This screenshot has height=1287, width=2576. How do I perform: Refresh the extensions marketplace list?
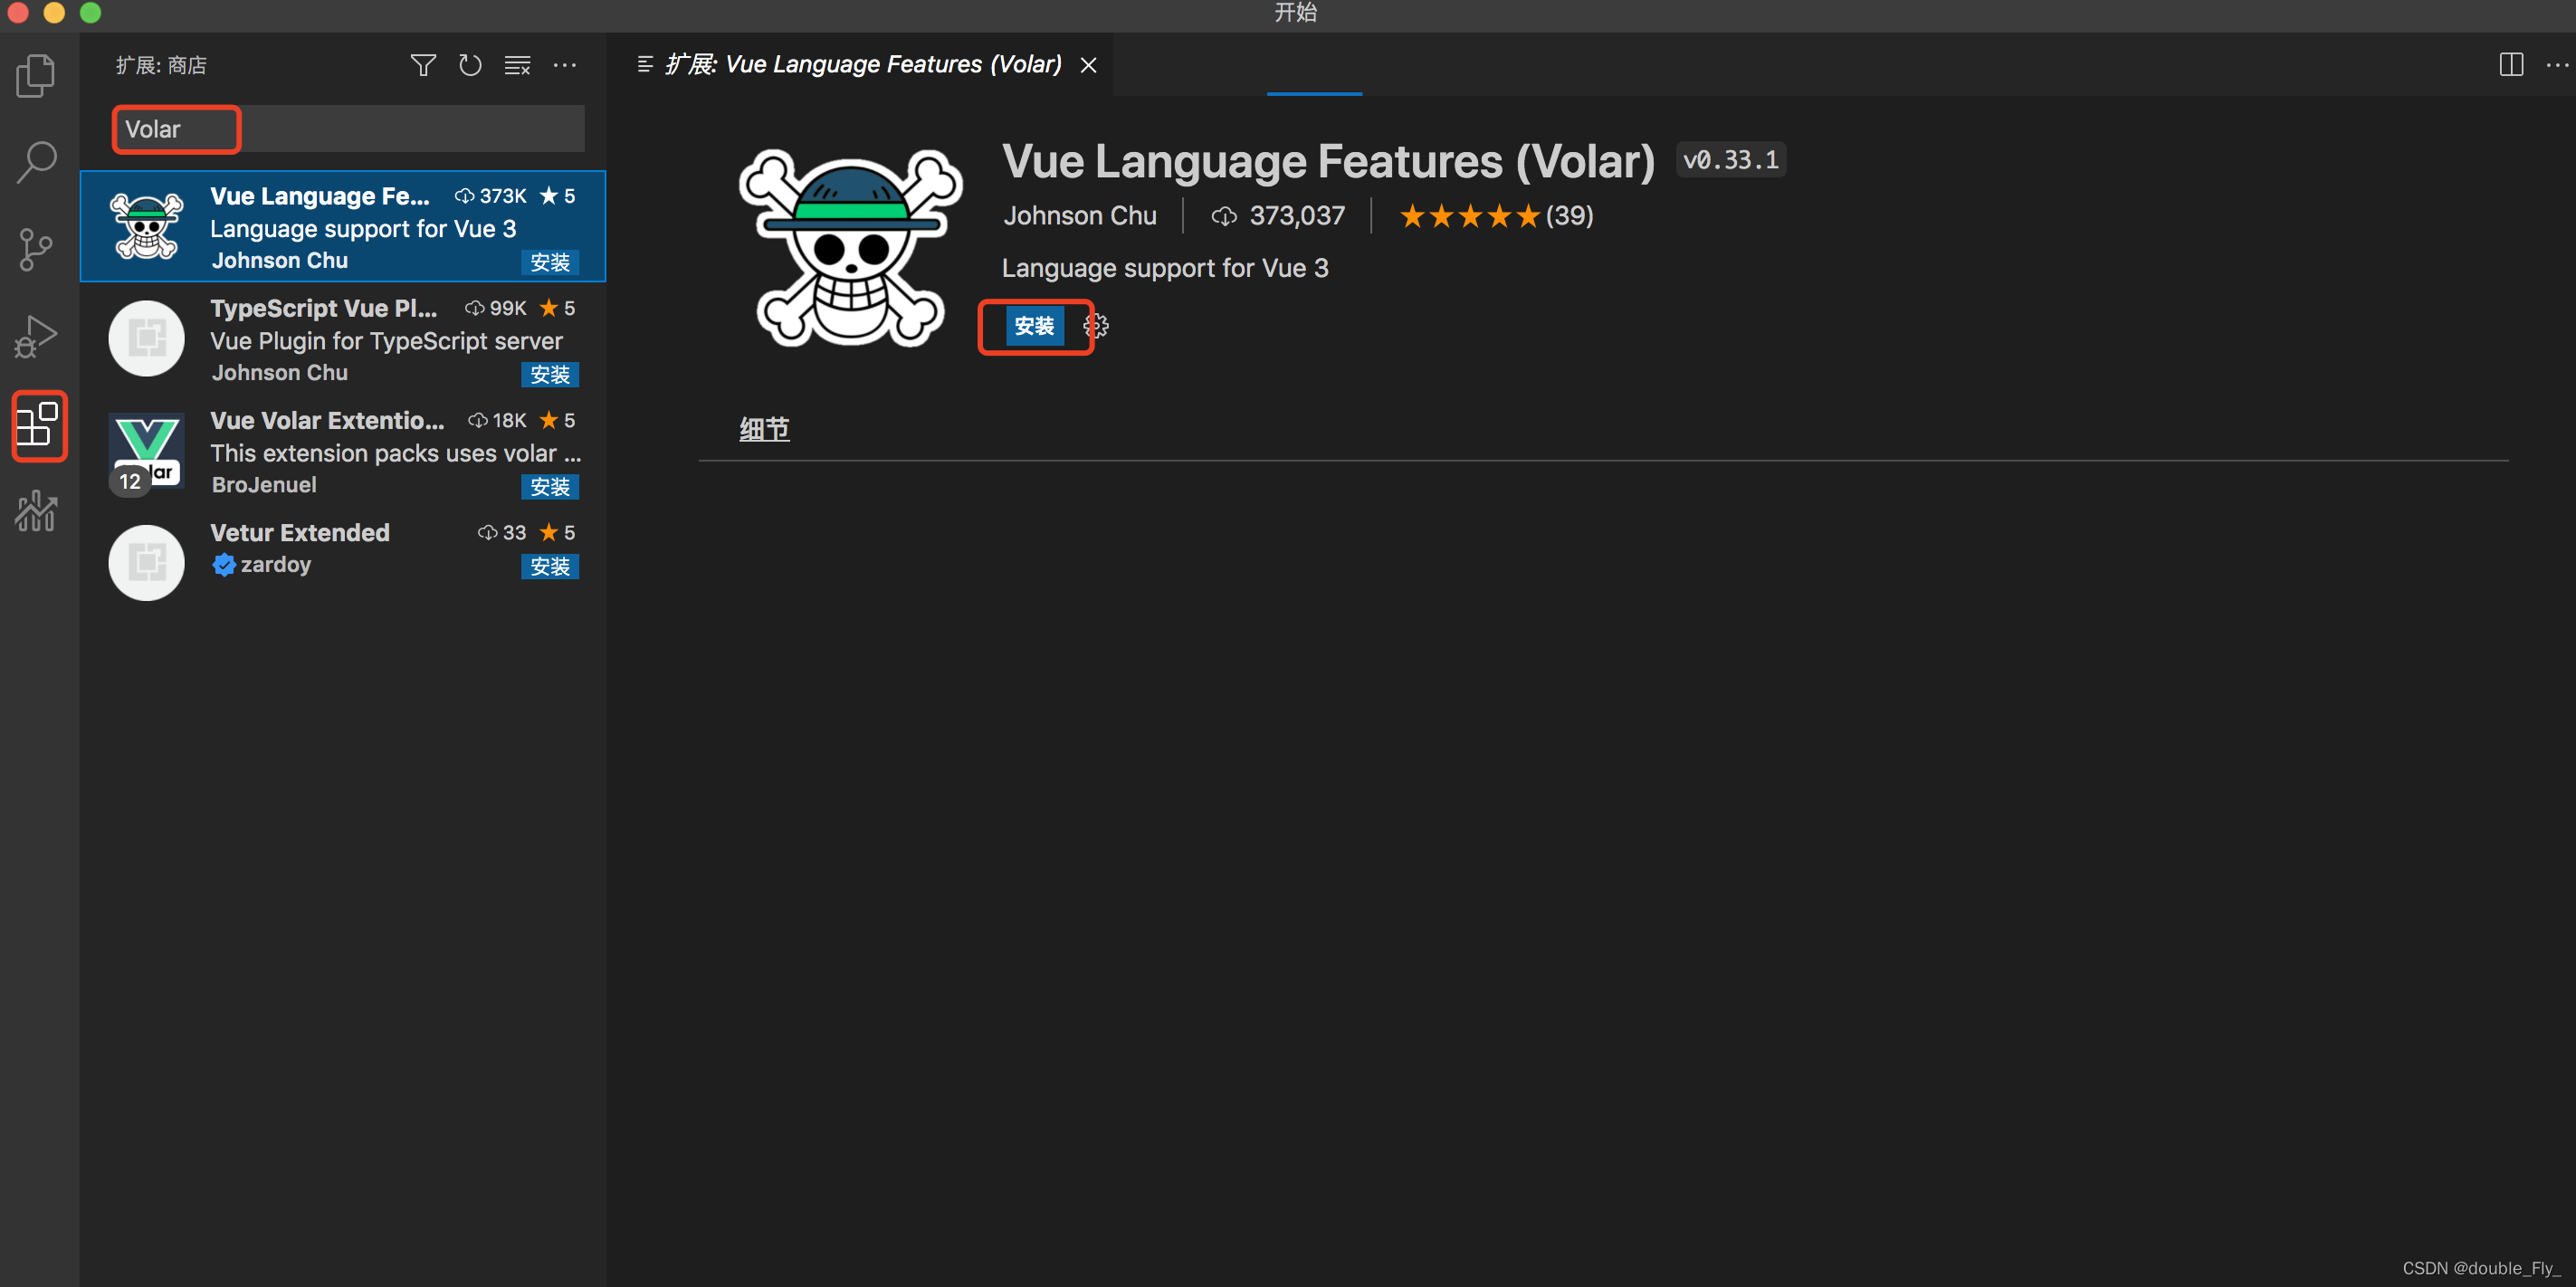[470, 66]
